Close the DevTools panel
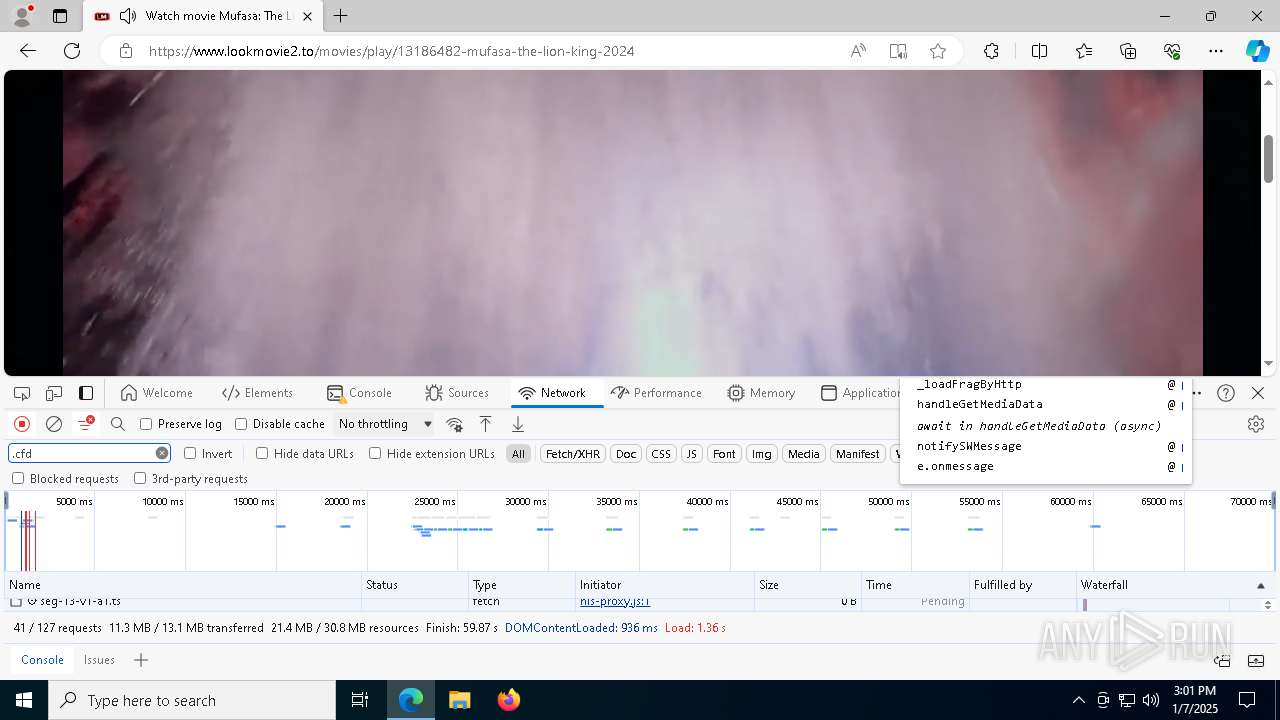 pyautogui.click(x=1258, y=393)
